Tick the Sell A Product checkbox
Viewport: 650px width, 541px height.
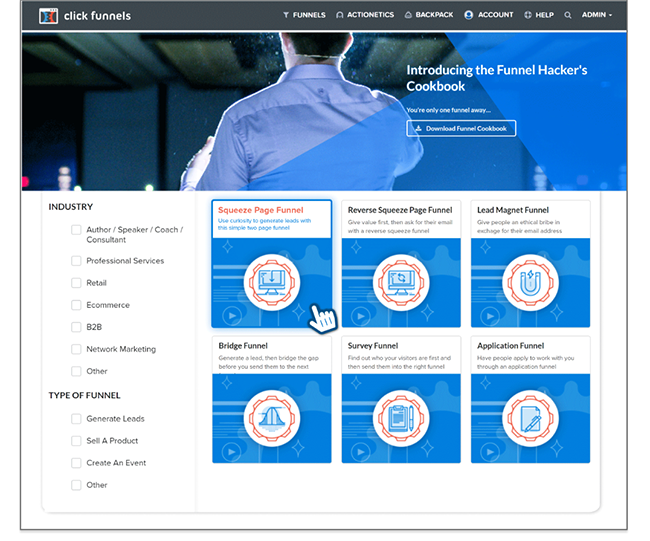(x=76, y=441)
